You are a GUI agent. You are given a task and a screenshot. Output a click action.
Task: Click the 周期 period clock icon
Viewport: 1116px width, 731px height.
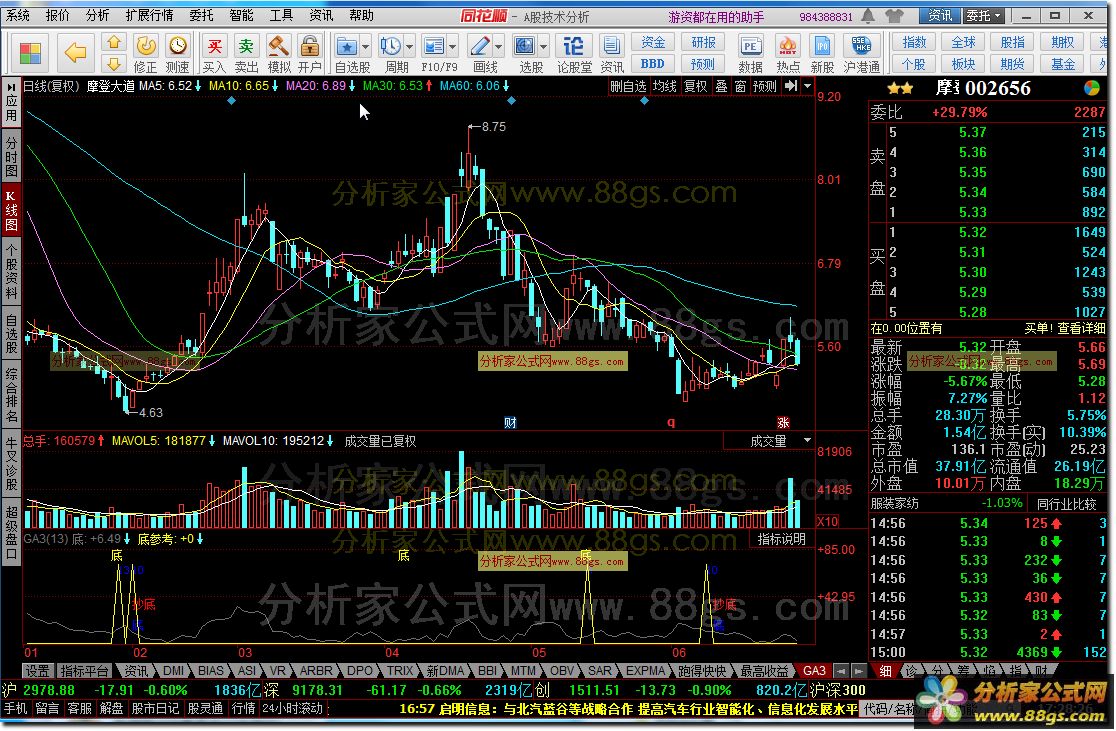[x=390, y=47]
